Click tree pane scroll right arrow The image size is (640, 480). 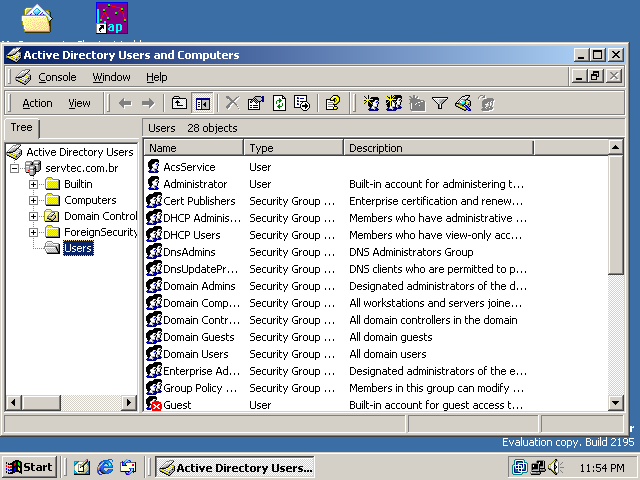point(129,403)
